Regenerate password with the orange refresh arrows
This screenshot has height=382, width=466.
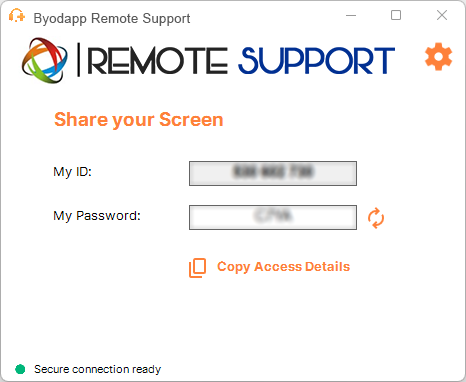click(376, 218)
